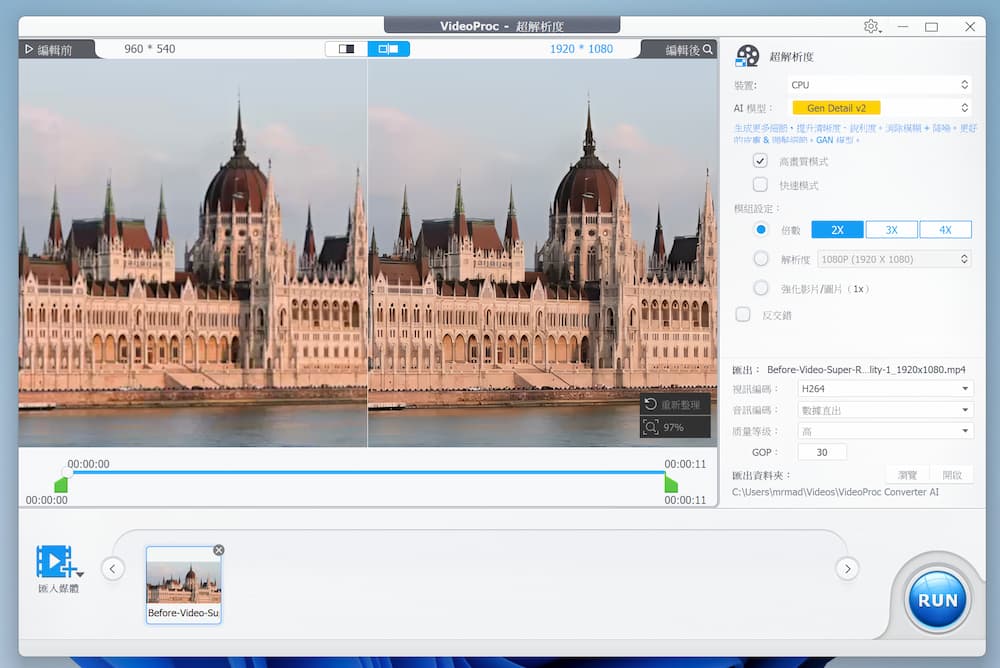Open the hamburger menu beside the gear

pyautogui.click(x=881, y=31)
